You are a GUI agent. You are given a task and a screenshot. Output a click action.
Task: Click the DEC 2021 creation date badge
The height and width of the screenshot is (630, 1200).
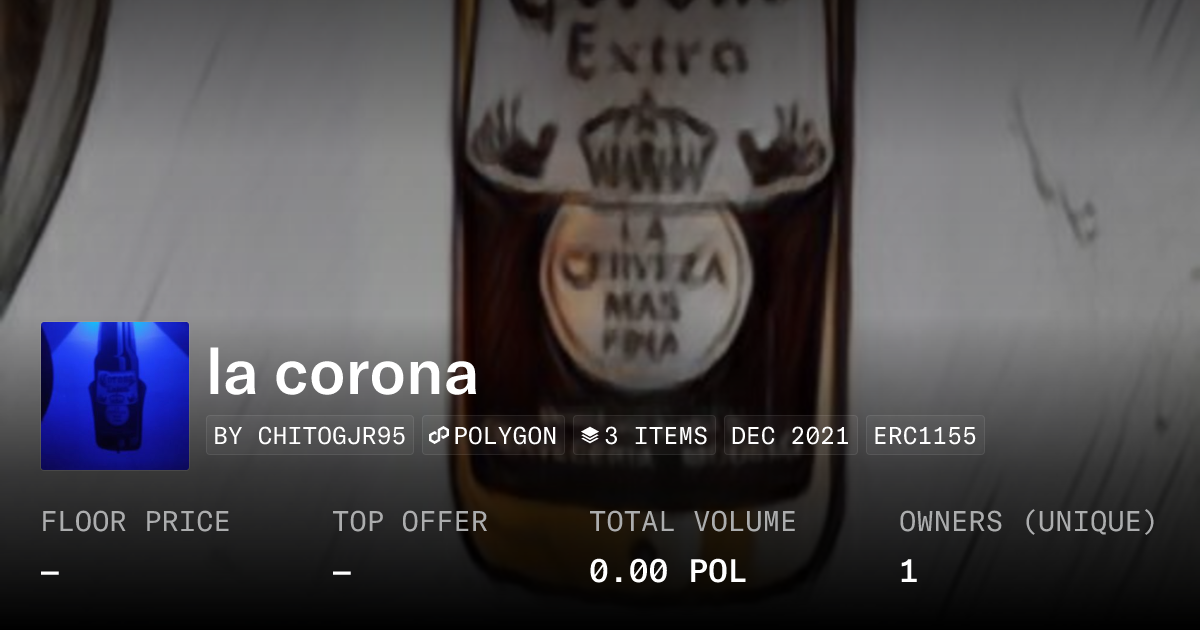[x=790, y=436]
